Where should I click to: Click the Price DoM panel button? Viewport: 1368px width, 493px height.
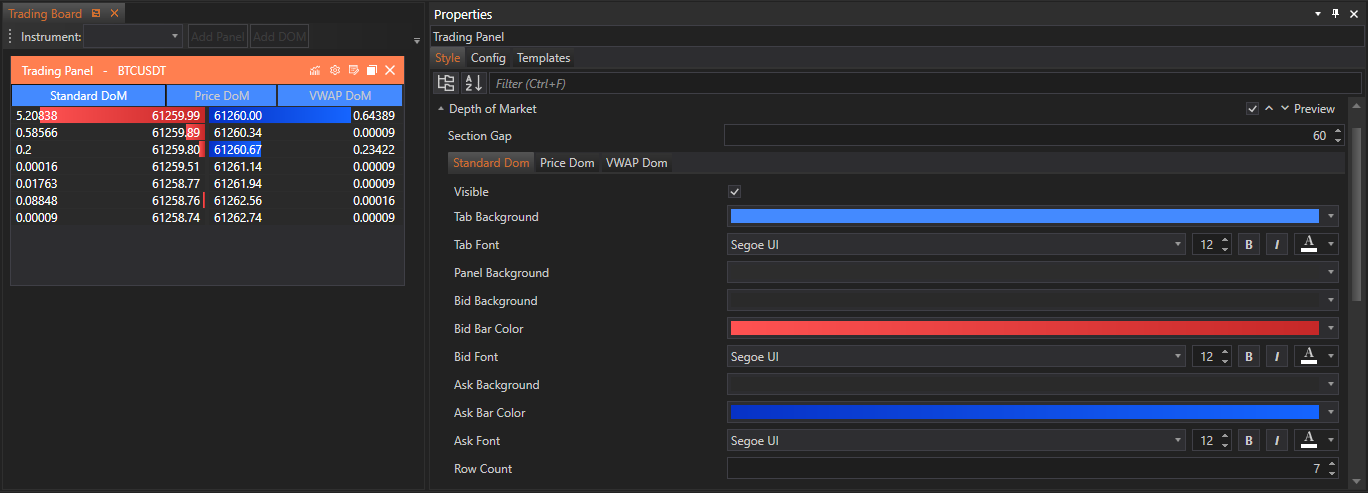click(x=221, y=96)
